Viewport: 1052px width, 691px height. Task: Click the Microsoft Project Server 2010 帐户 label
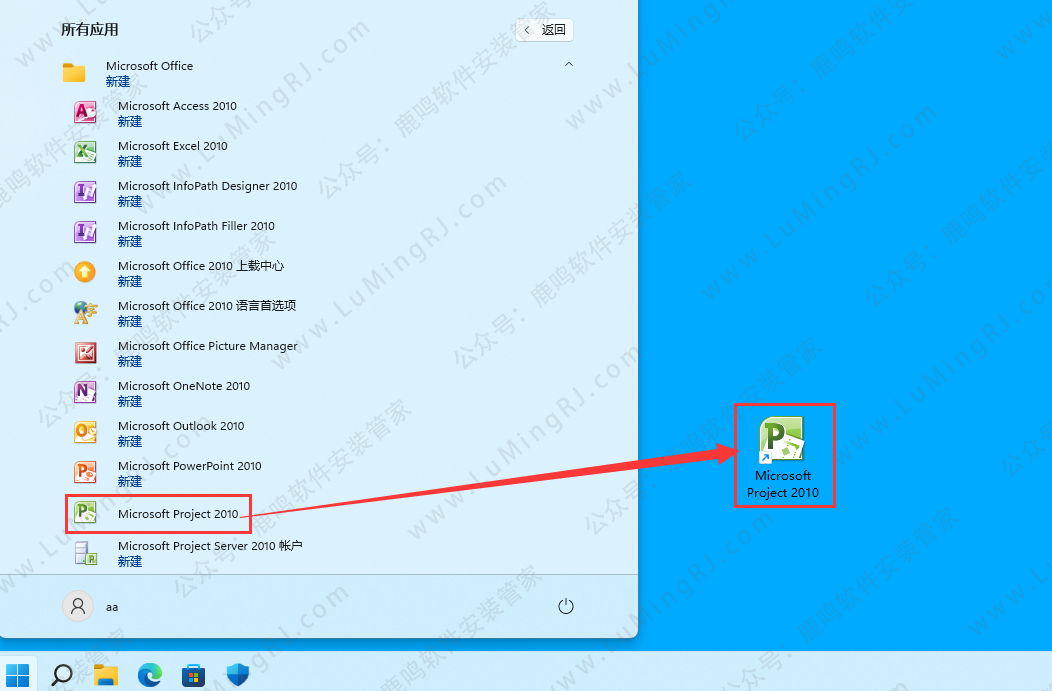click(x=210, y=546)
